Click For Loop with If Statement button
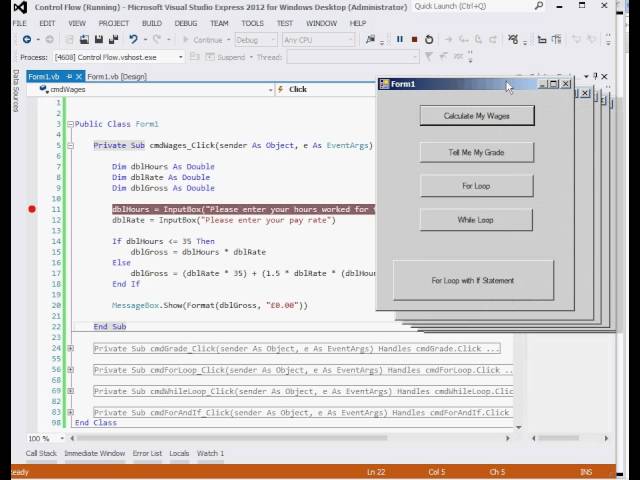The width and height of the screenshot is (640, 480). click(x=473, y=280)
